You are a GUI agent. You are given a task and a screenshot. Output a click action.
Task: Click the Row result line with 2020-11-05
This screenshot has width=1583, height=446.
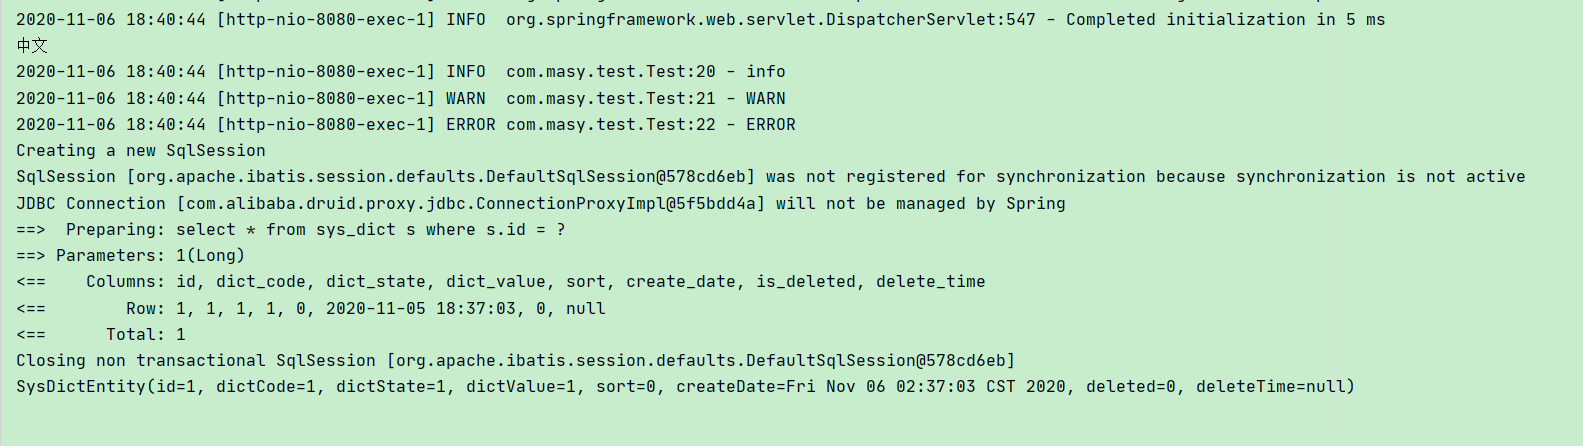[311, 308]
